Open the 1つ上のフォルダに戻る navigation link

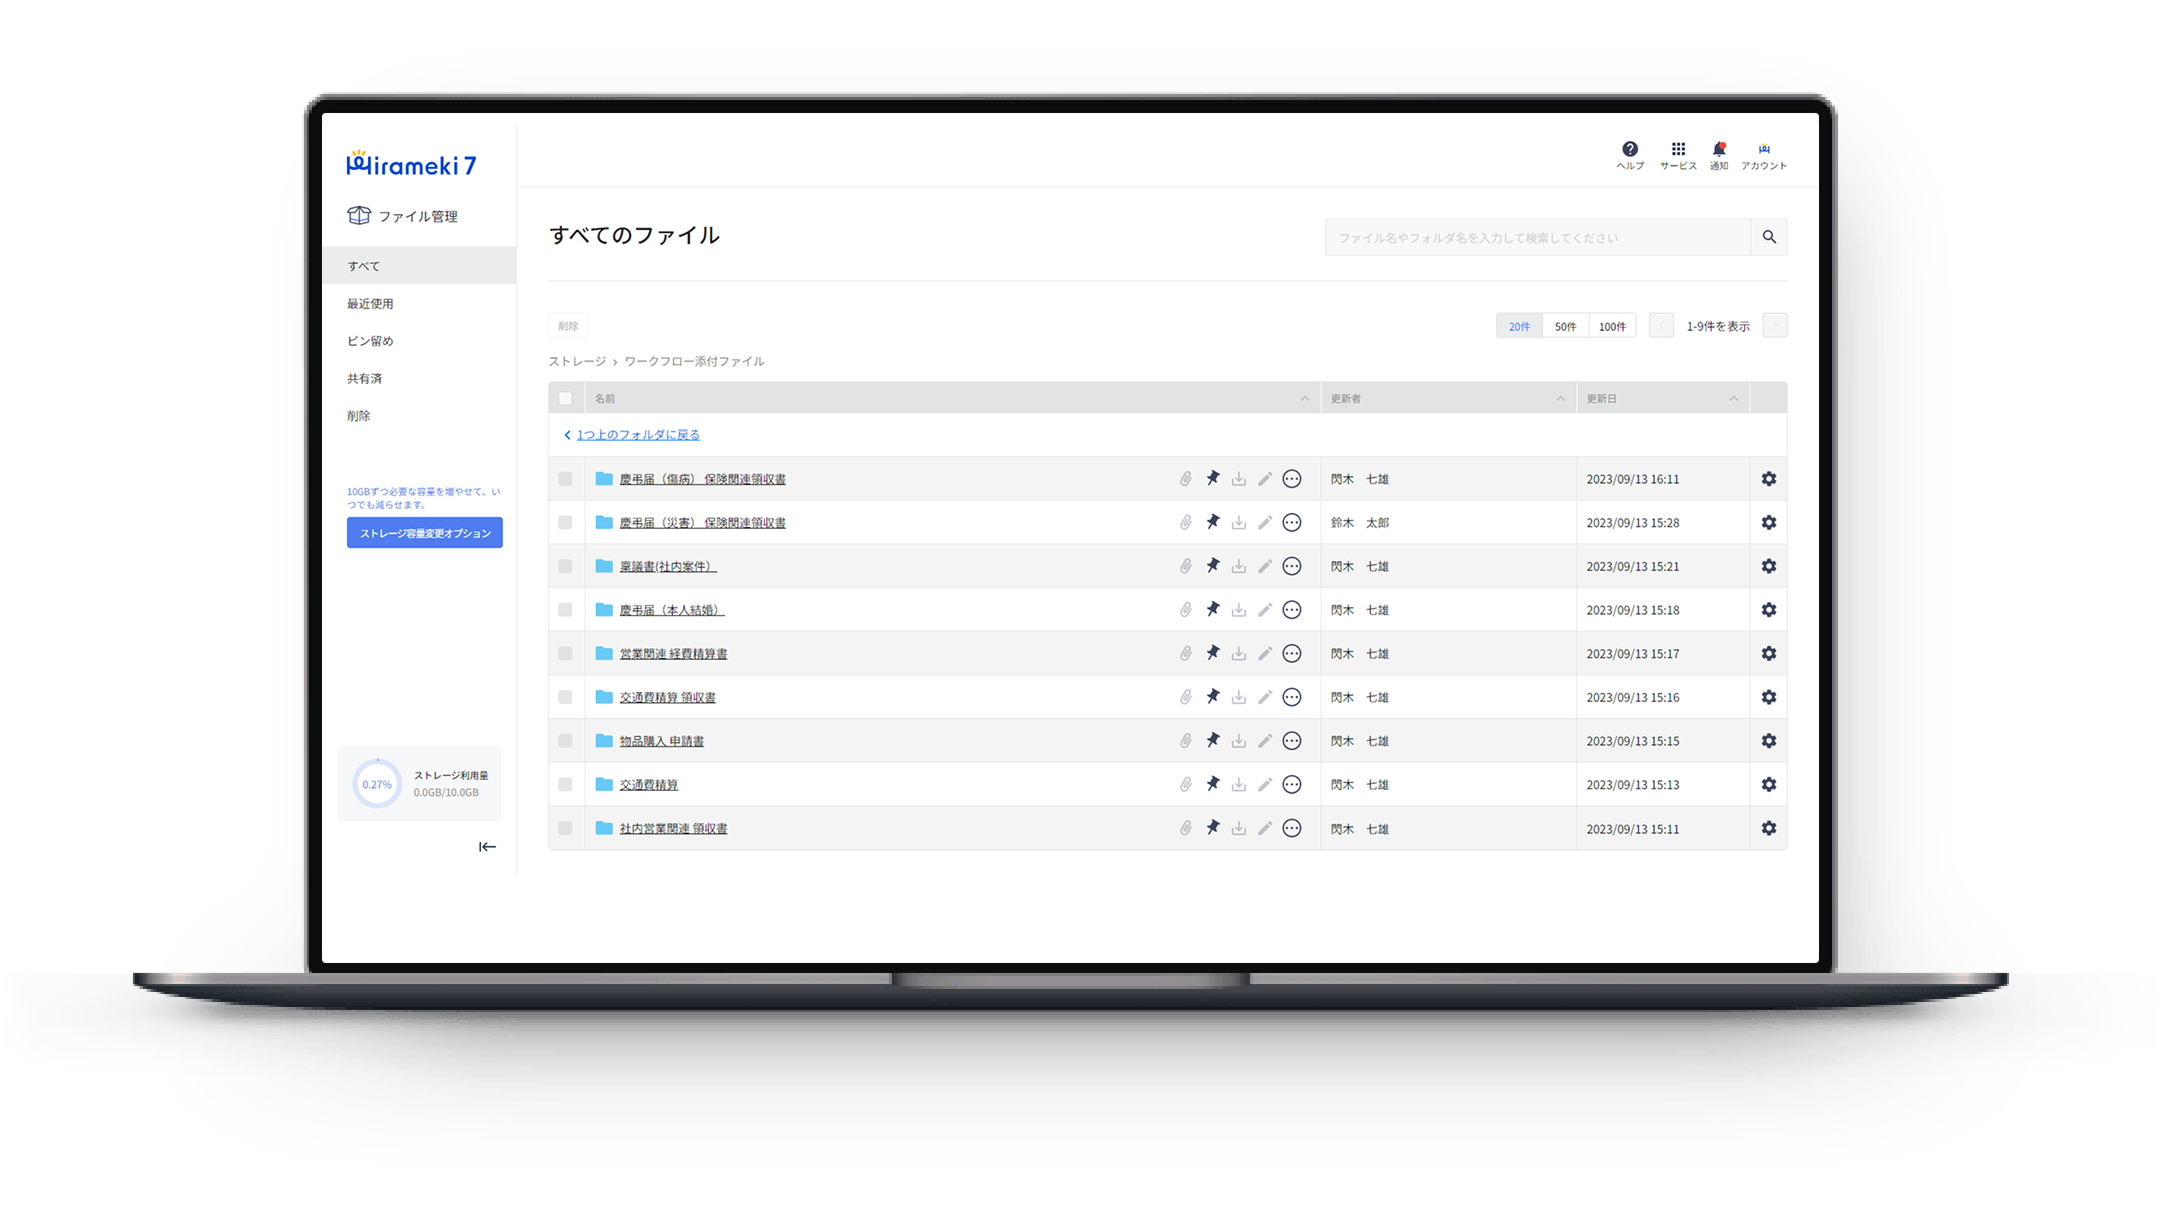(638, 434)
